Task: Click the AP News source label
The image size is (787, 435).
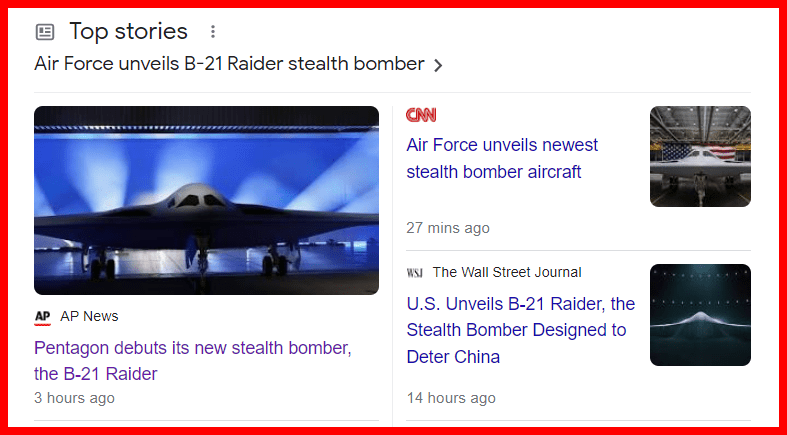Action: 89,317
